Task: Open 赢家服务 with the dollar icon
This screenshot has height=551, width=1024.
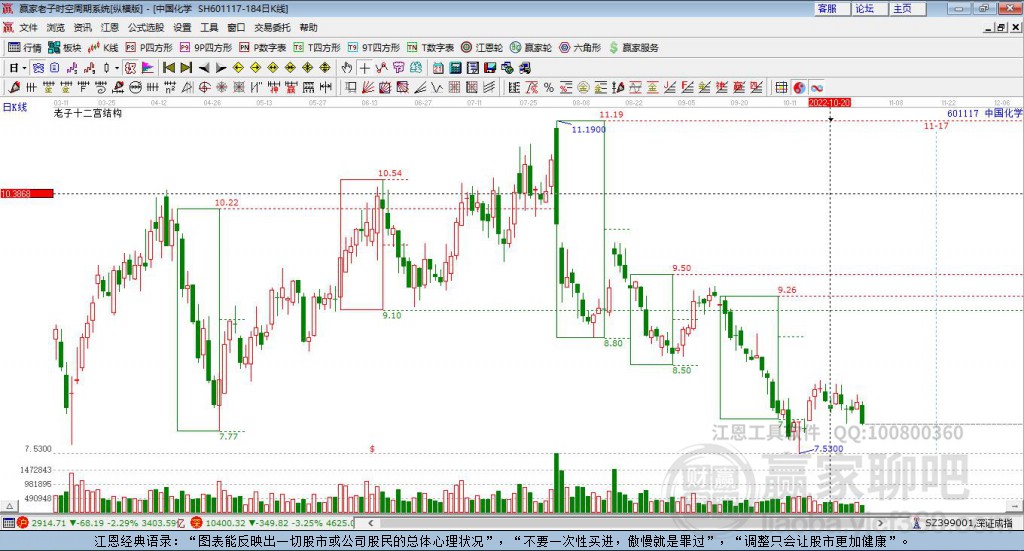Action: (x=633, y=48)
